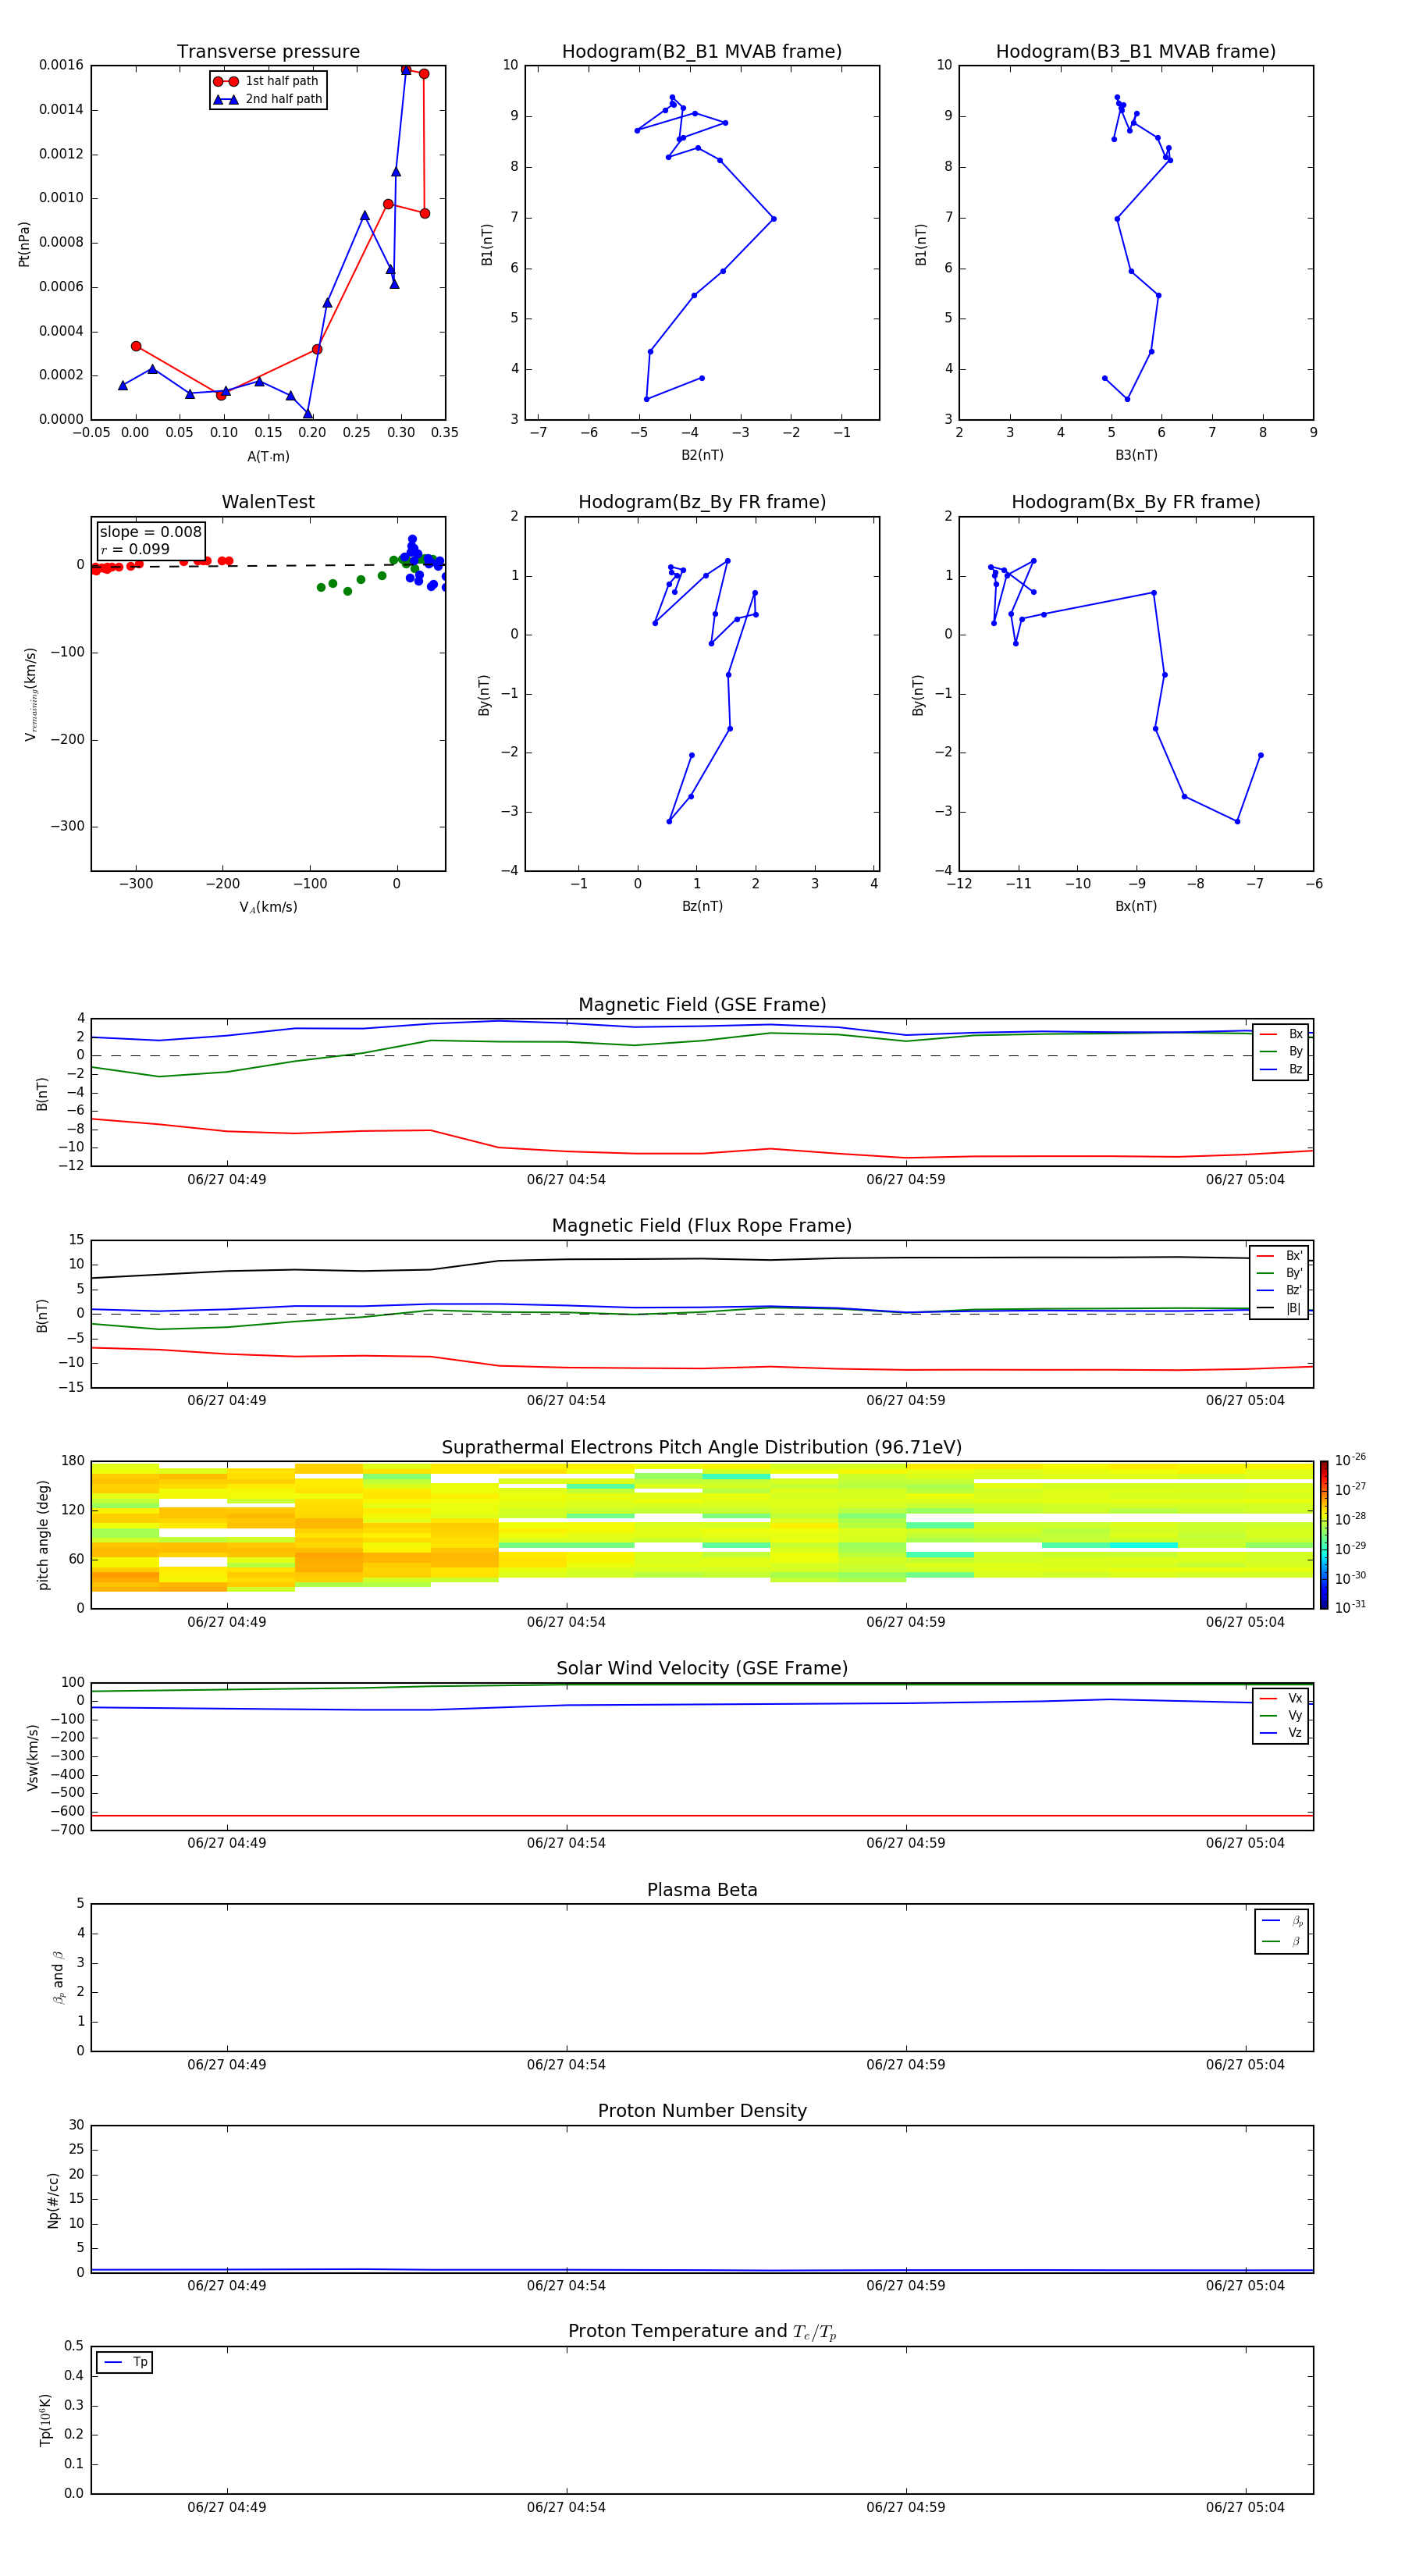Click the "Pt(nPa)" y-axis label
Screen dimensions: 1405x2576
coord(24,243)
